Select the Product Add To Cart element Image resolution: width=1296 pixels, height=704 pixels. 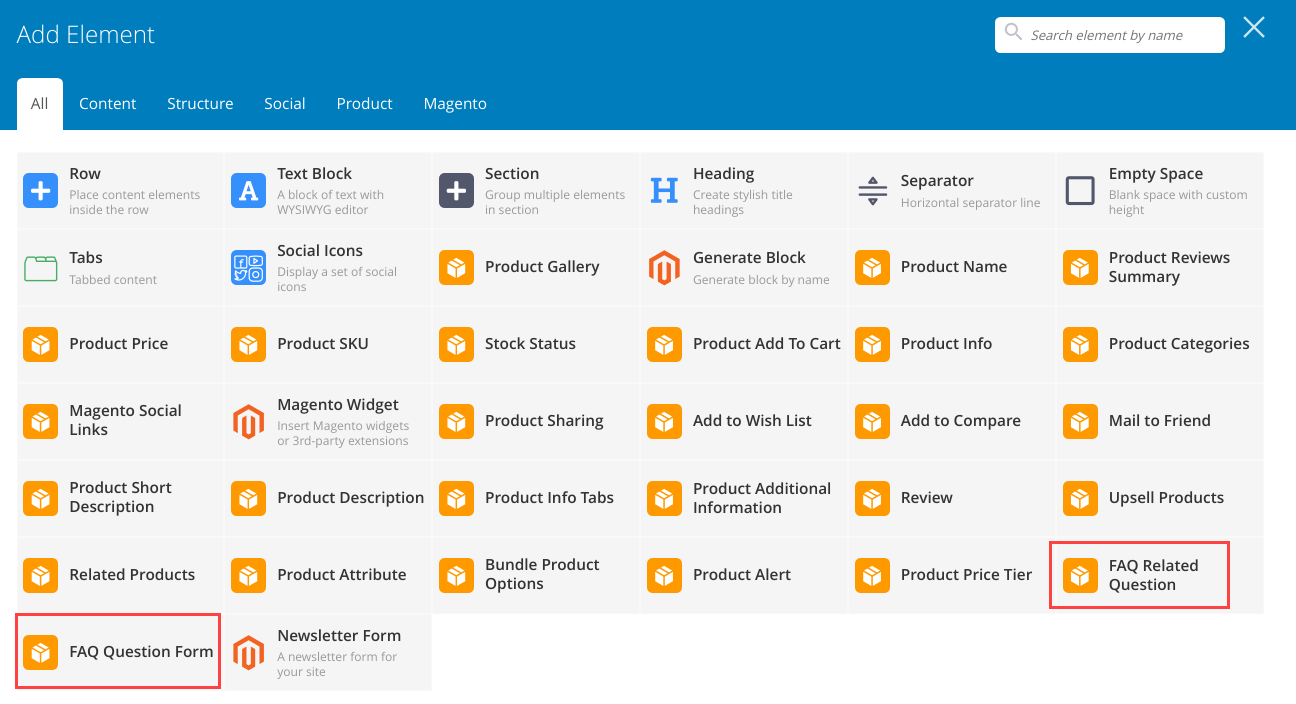pos(664,344)
